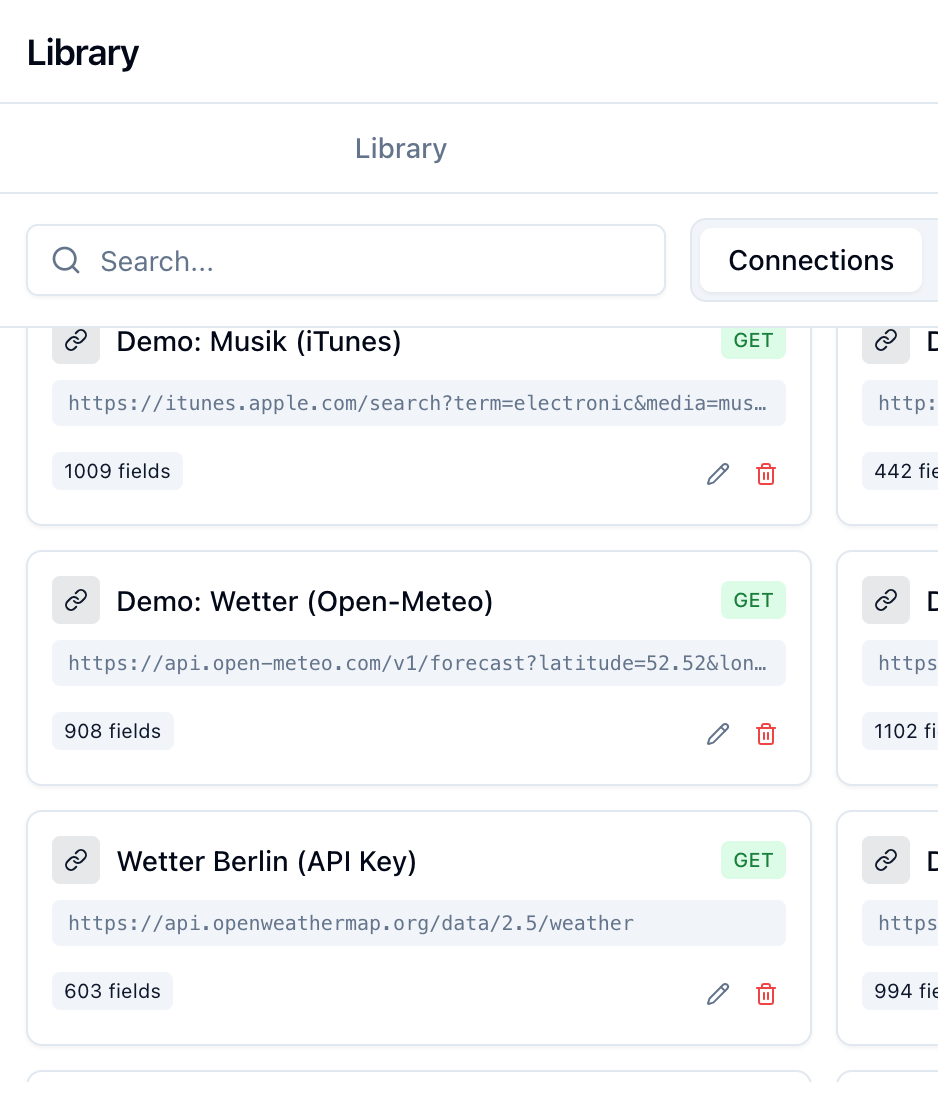Click the GET badge on Wetter Berlin
Image resolution: width=938 pixels, height=1114 pixels.
pyautogui.click(x=753, y=860)
